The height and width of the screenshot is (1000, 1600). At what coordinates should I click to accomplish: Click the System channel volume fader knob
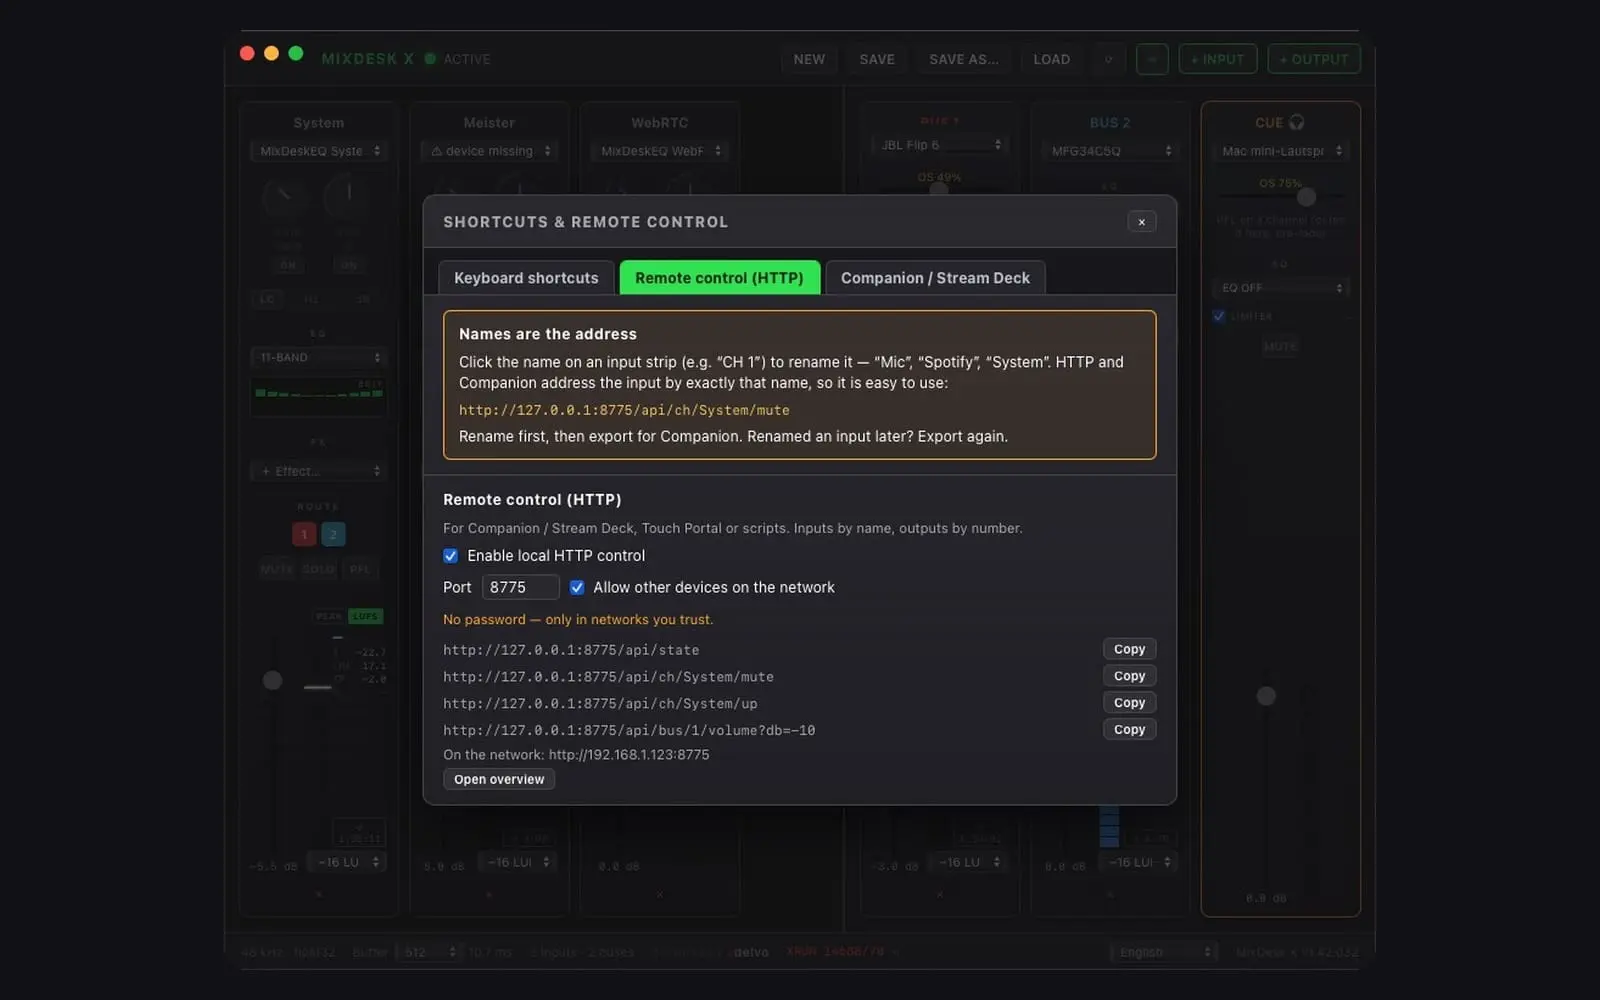tap(272, 681)
